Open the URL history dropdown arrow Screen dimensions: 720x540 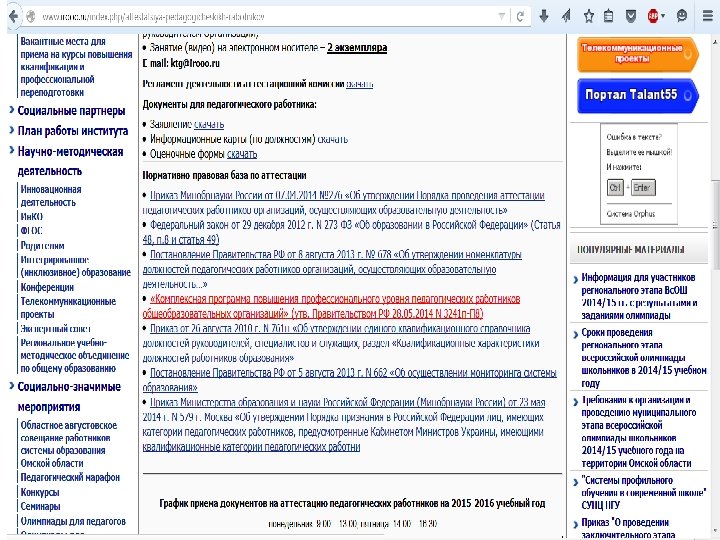[501, 17]
